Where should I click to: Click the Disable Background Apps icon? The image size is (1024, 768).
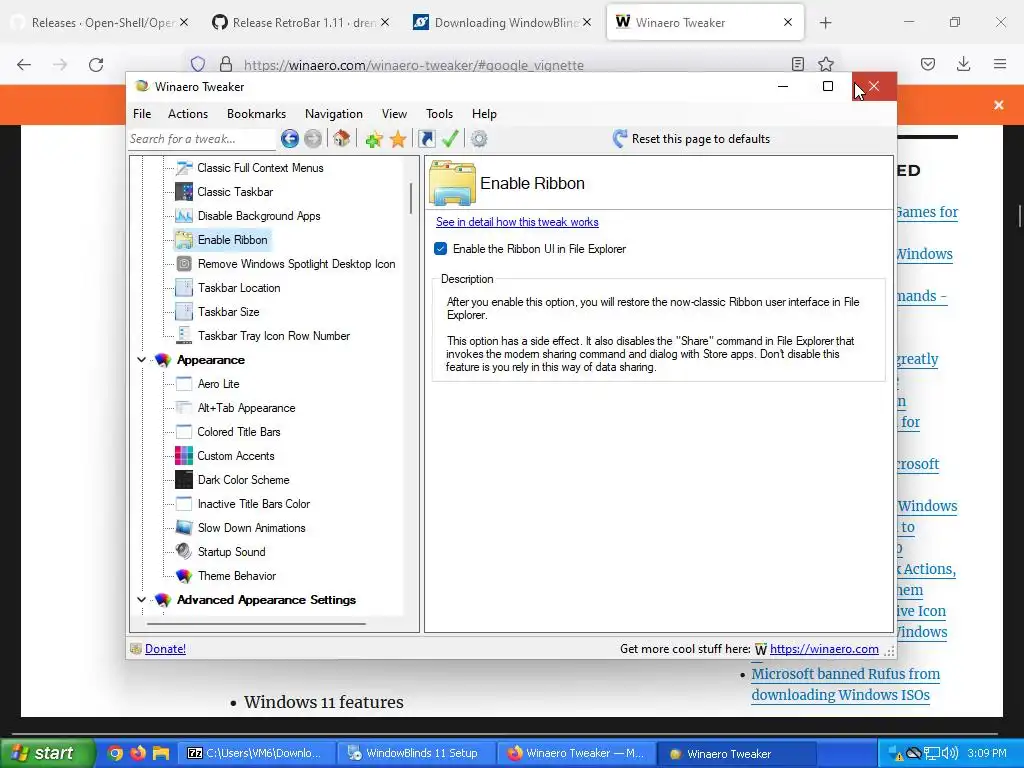coord(184,216)
